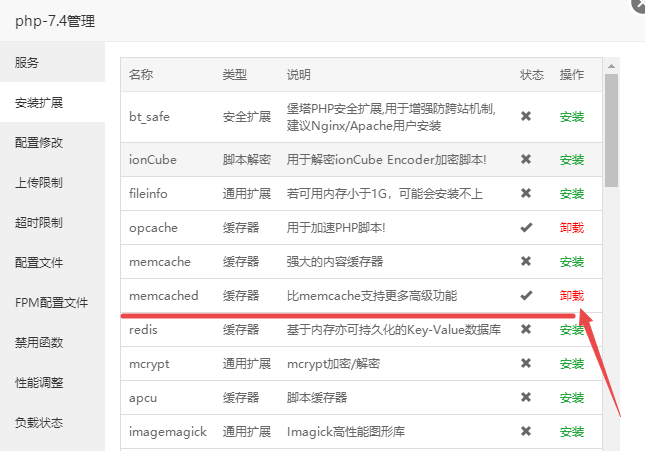View the 负载状态 tab

[x=52, y=422]
